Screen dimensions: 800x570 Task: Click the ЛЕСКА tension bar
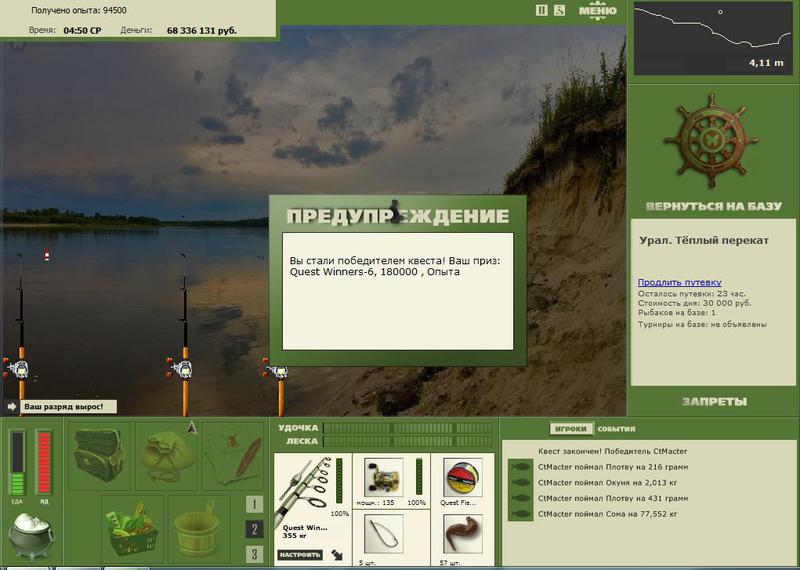click(x=408, y=441)
